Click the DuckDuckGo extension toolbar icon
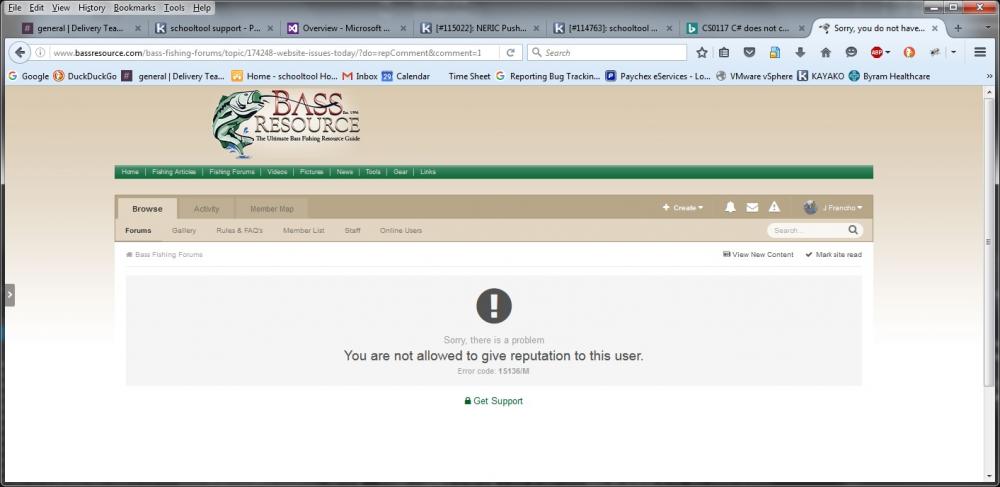 [909, 53]
